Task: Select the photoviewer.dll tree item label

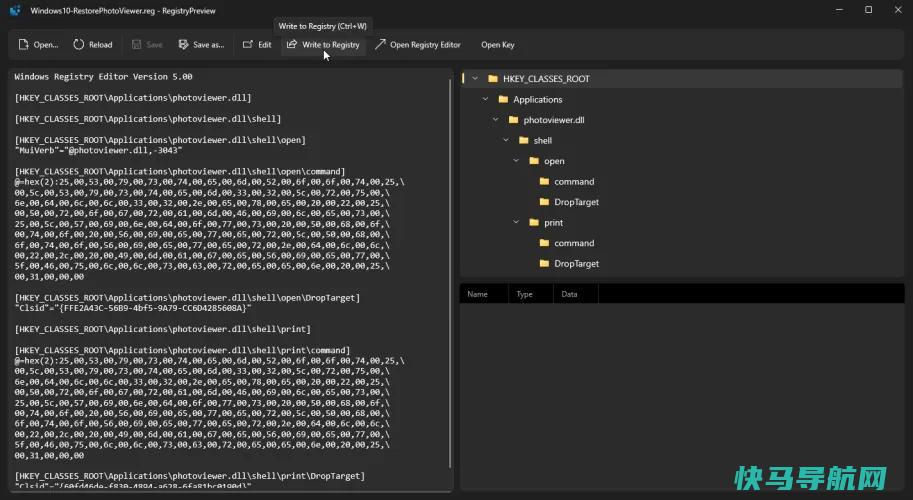Action: point(554,120)
